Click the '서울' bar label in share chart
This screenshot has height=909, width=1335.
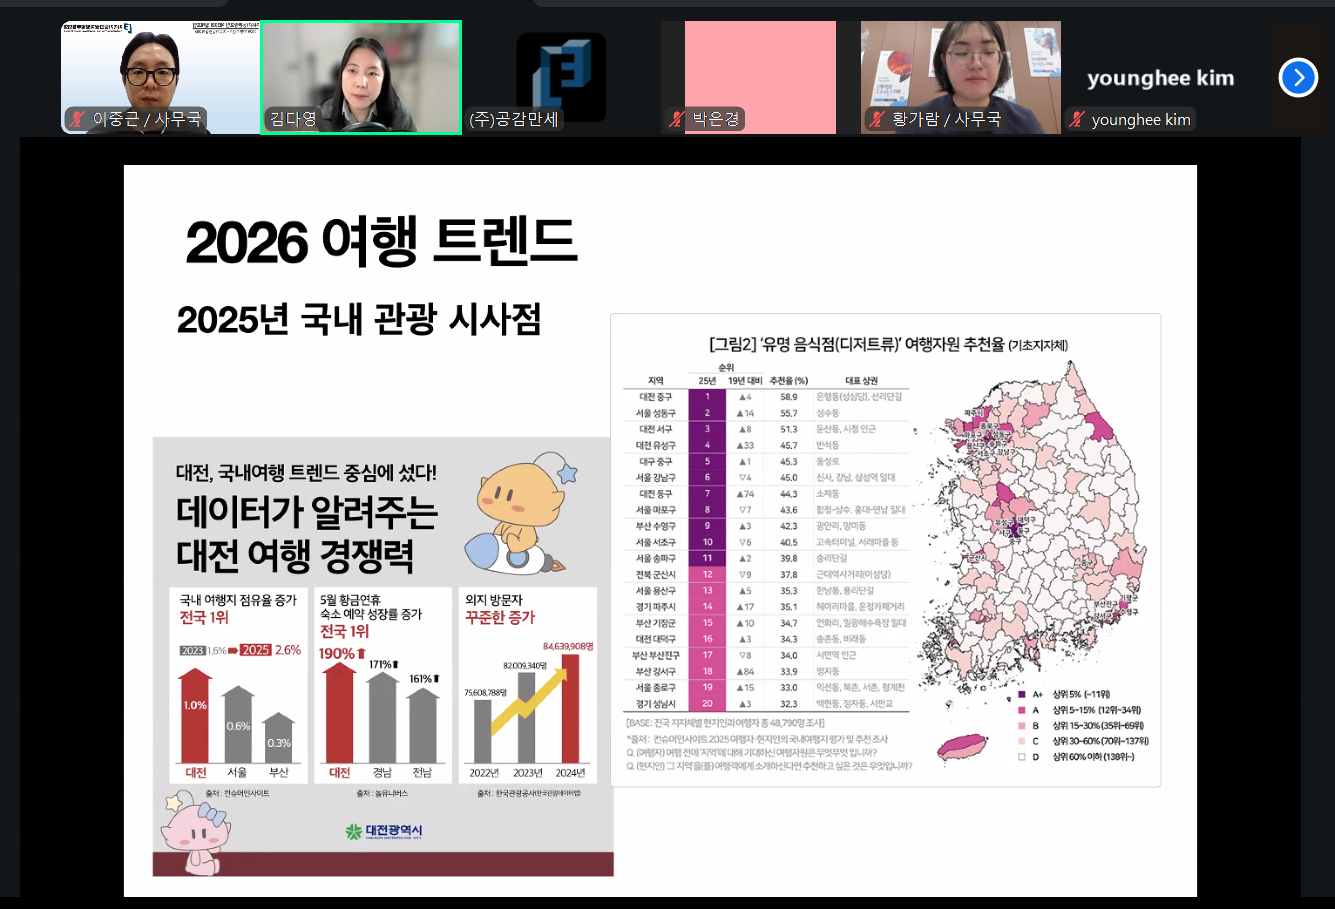(x=237, y=772)
